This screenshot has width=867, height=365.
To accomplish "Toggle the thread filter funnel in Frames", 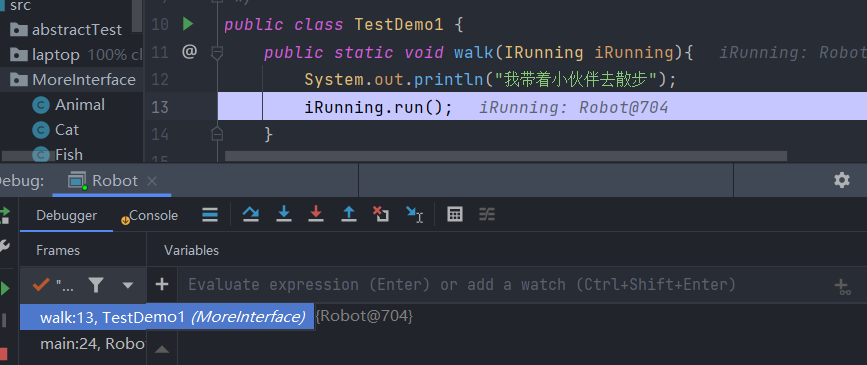I will pos(96,285).
